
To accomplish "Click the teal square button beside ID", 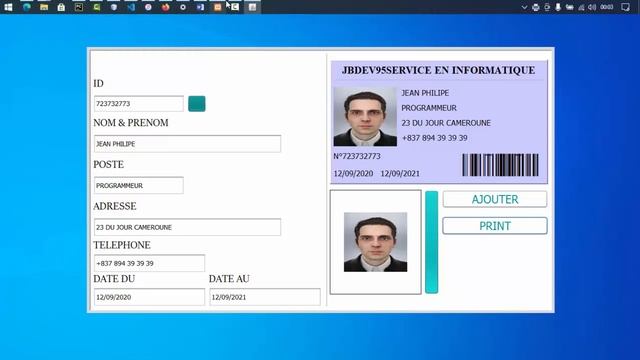I will coord(197,104).
